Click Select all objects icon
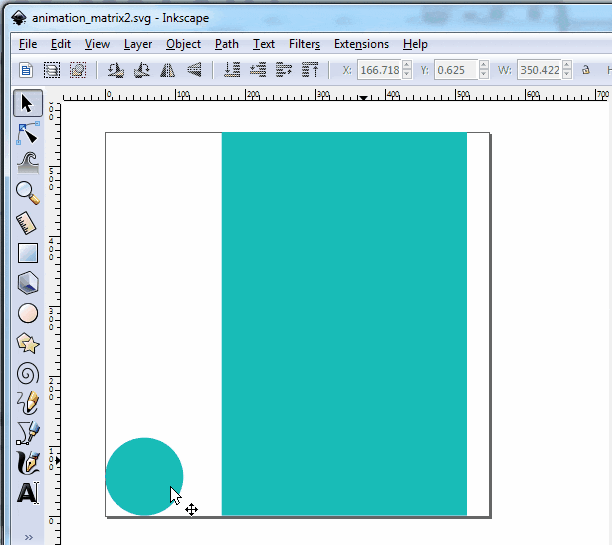The image size is (612, 545). point(26,70)
